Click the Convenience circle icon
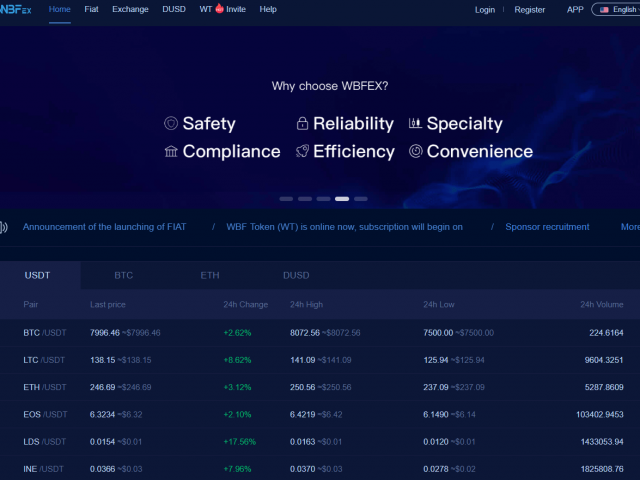640x480 pixels. (415, 152)
